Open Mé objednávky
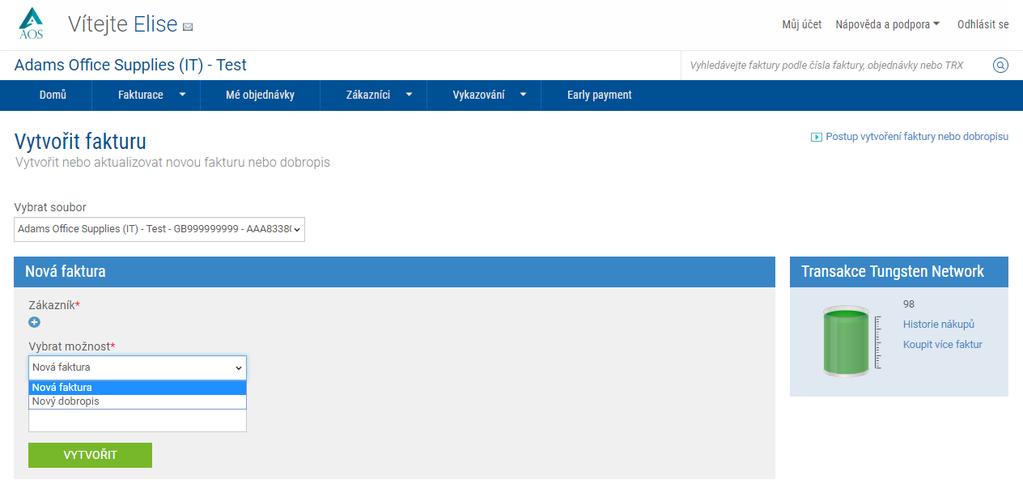1023x484 pixels. tap(260, 95)
